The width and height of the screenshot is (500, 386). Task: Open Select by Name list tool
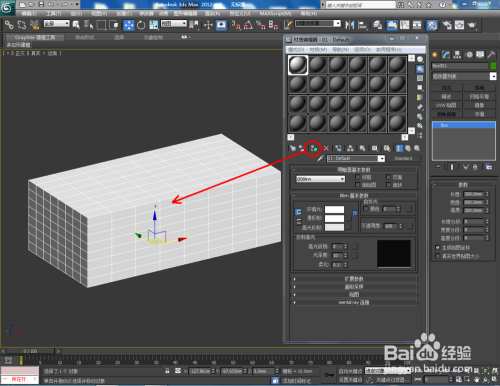click(x=88, y=25)
